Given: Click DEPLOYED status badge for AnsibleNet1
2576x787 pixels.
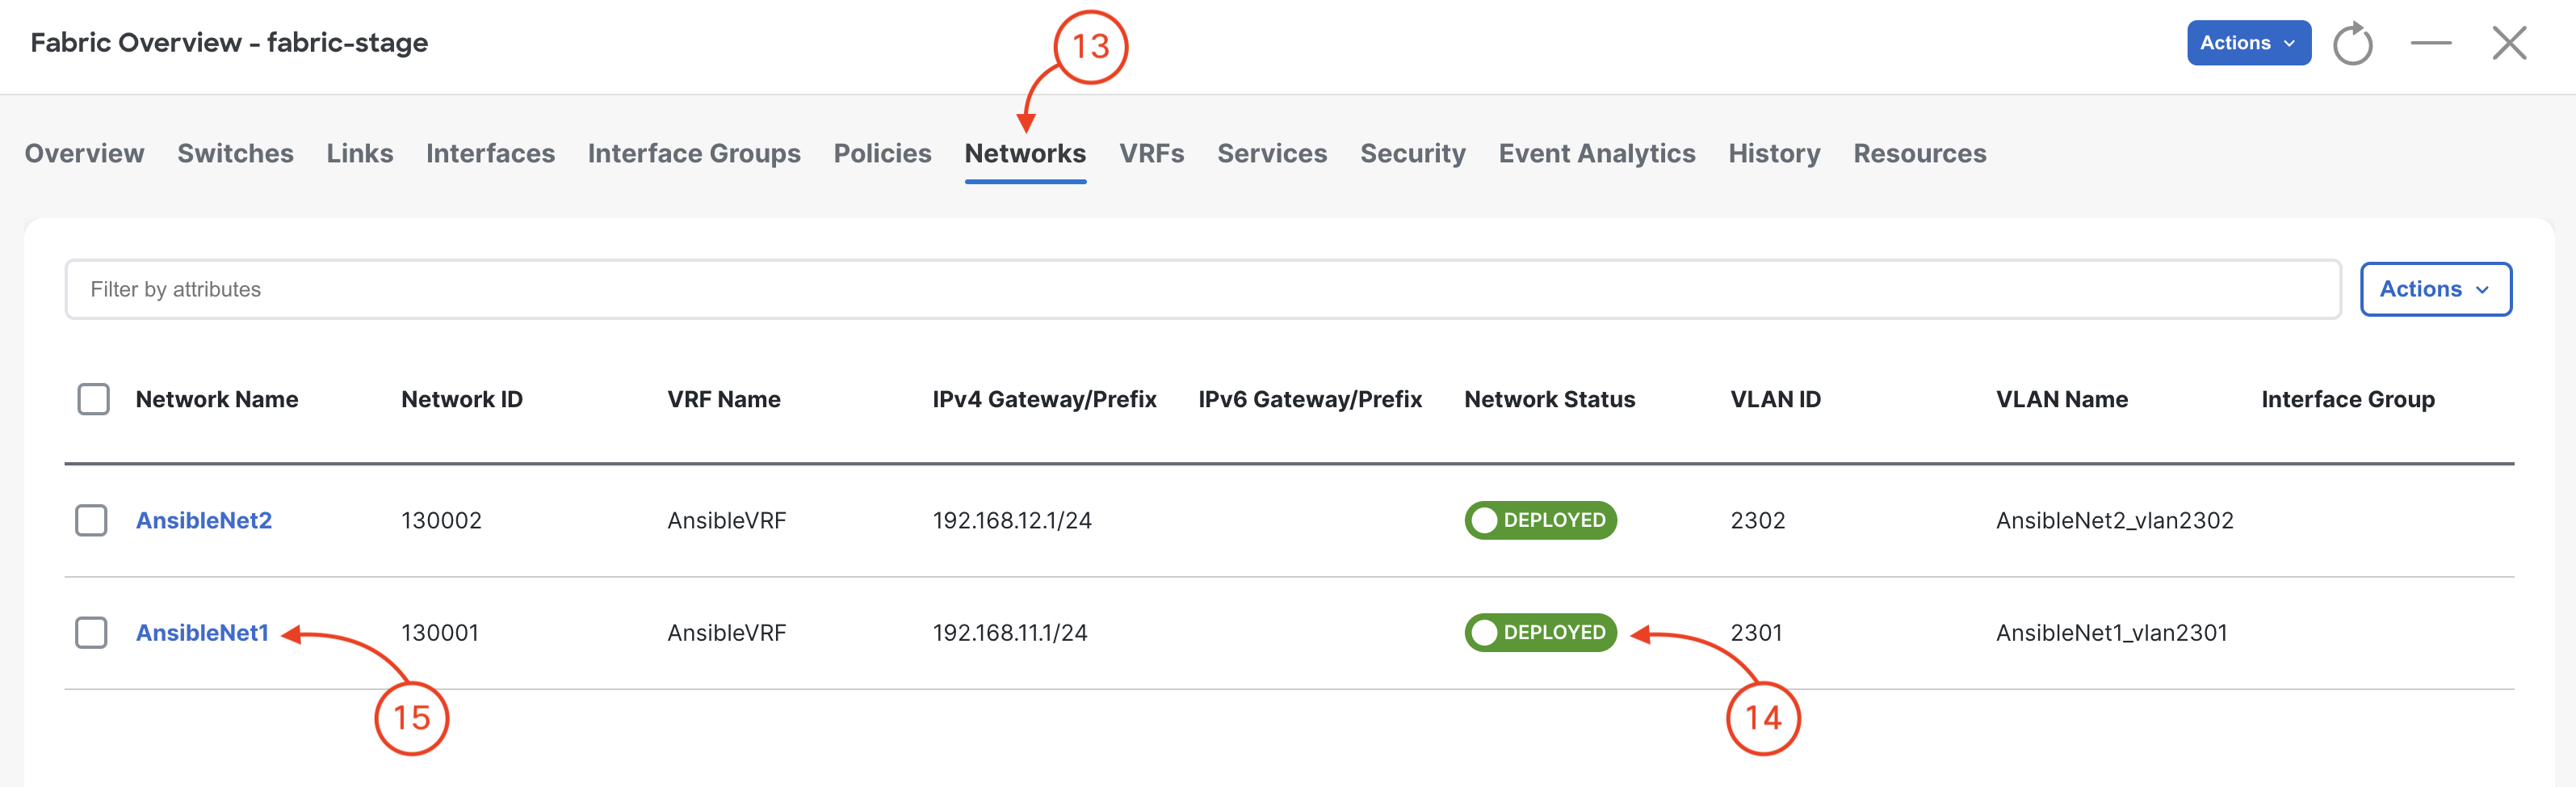Looking at the screenshot, I should (x=1540, y=632).
